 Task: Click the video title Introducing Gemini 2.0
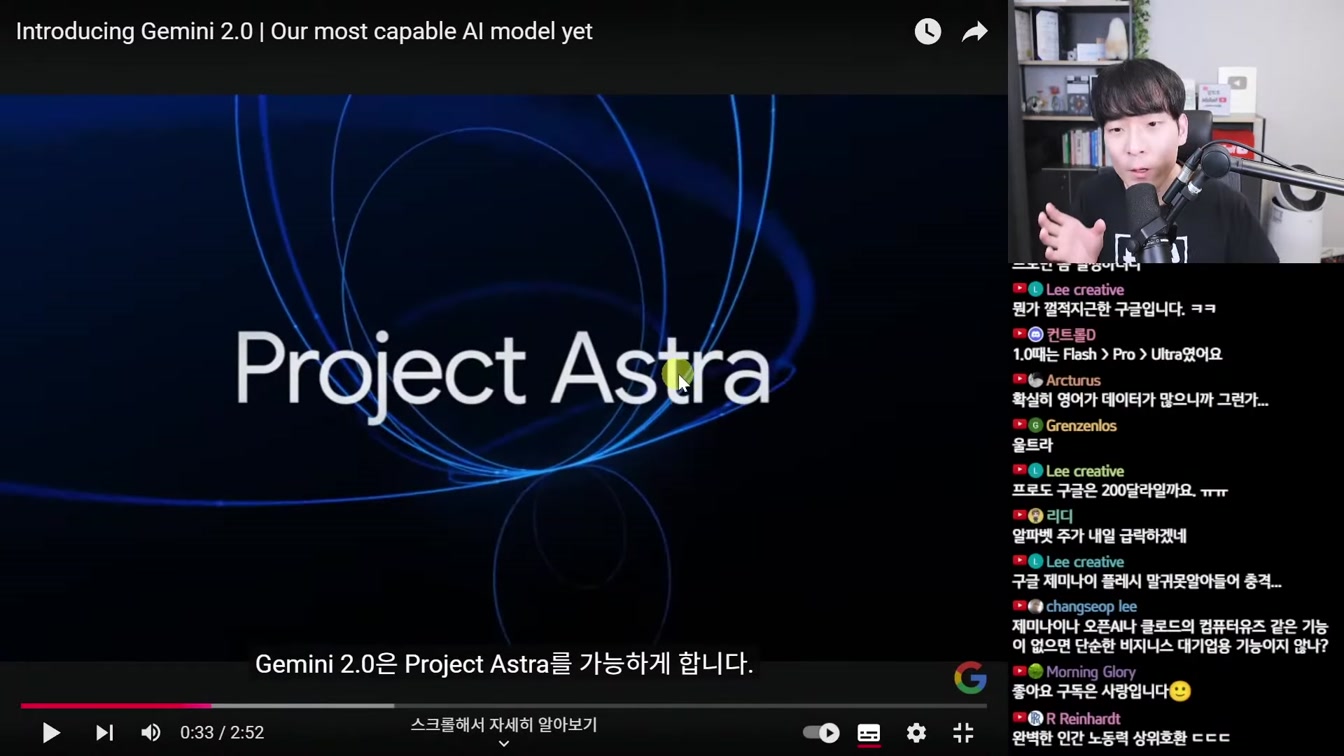(x=304, y=32)
